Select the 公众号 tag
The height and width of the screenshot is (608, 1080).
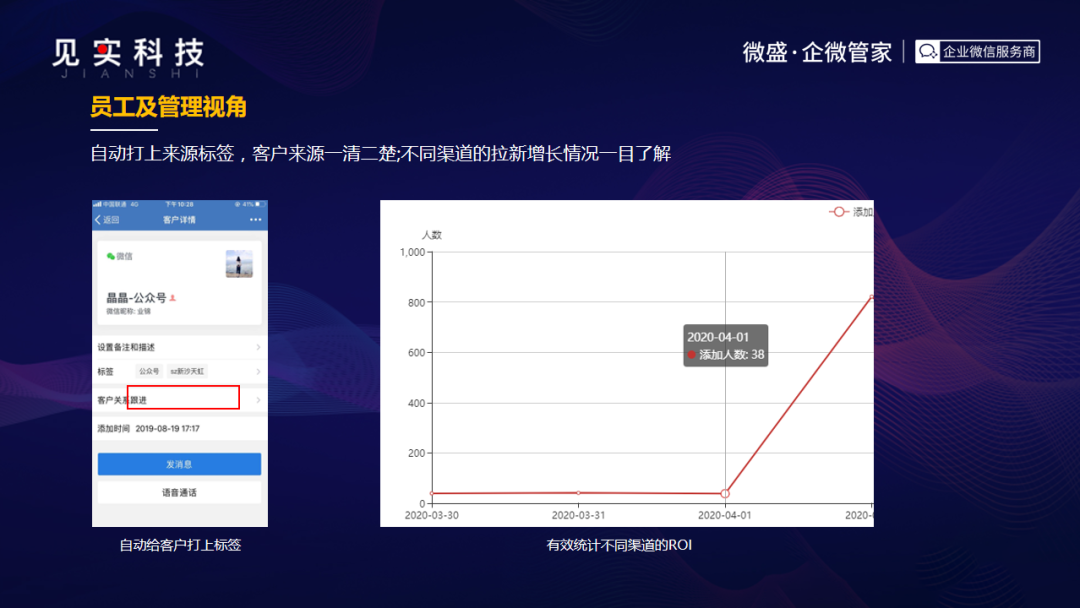148,371
